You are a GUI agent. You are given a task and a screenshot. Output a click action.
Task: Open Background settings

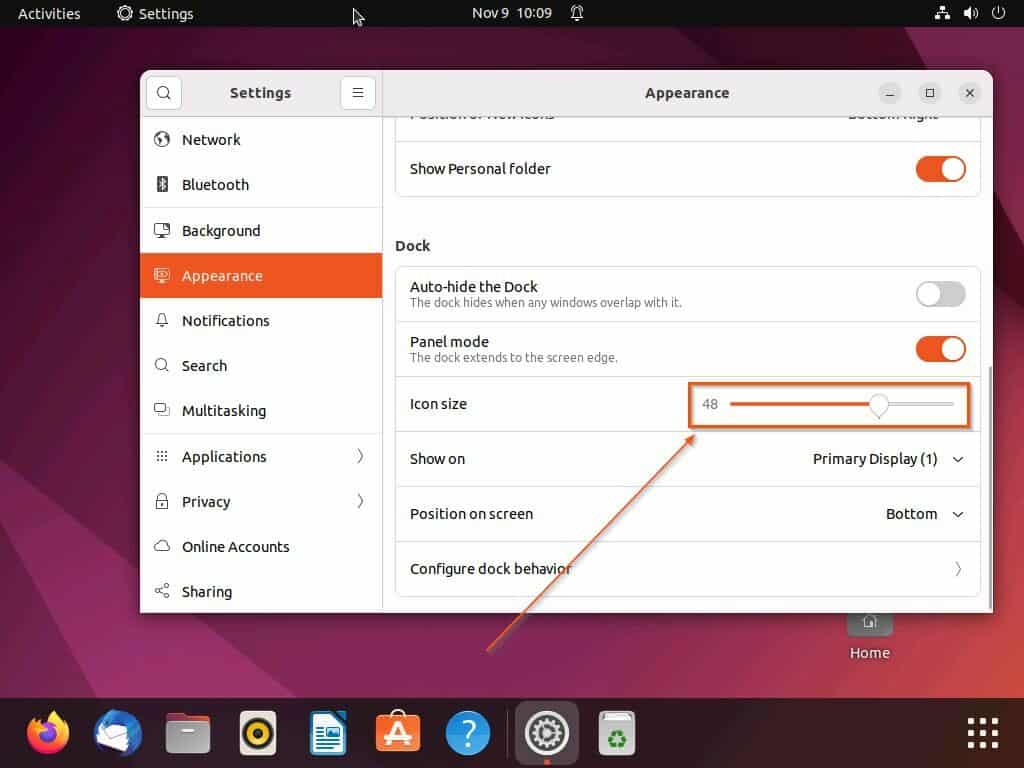(220, 230)
